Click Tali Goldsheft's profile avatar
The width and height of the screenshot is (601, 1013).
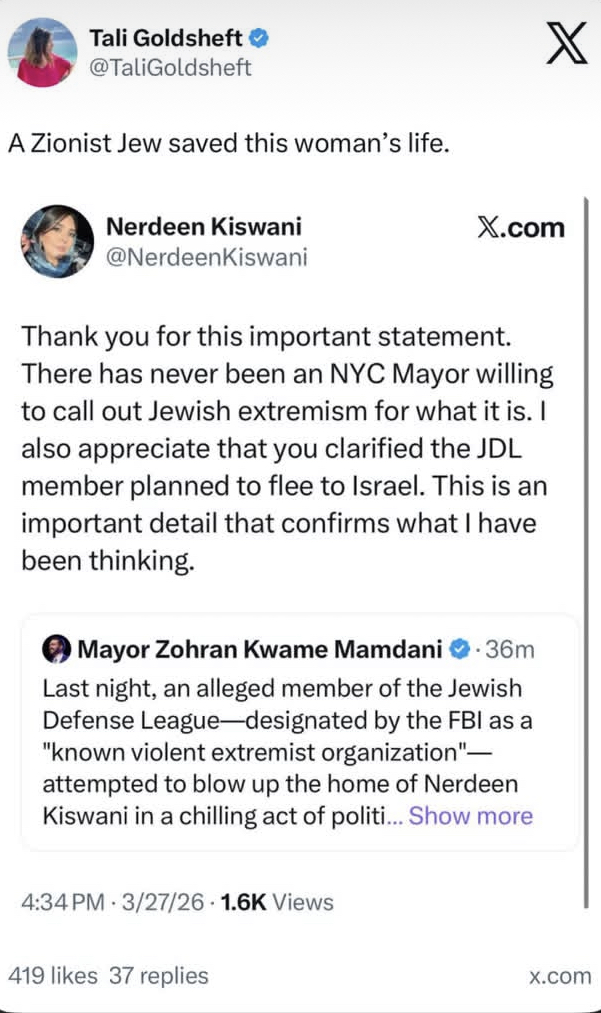[x=41, y=50]
